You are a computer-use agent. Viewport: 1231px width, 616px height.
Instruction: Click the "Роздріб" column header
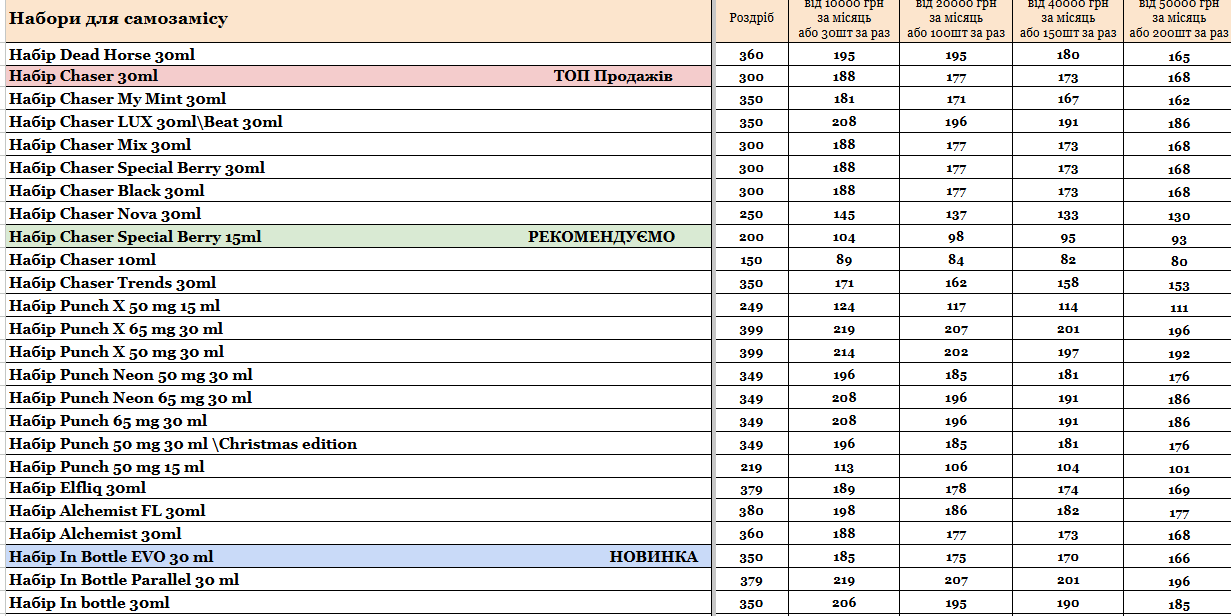coord(751,19)
